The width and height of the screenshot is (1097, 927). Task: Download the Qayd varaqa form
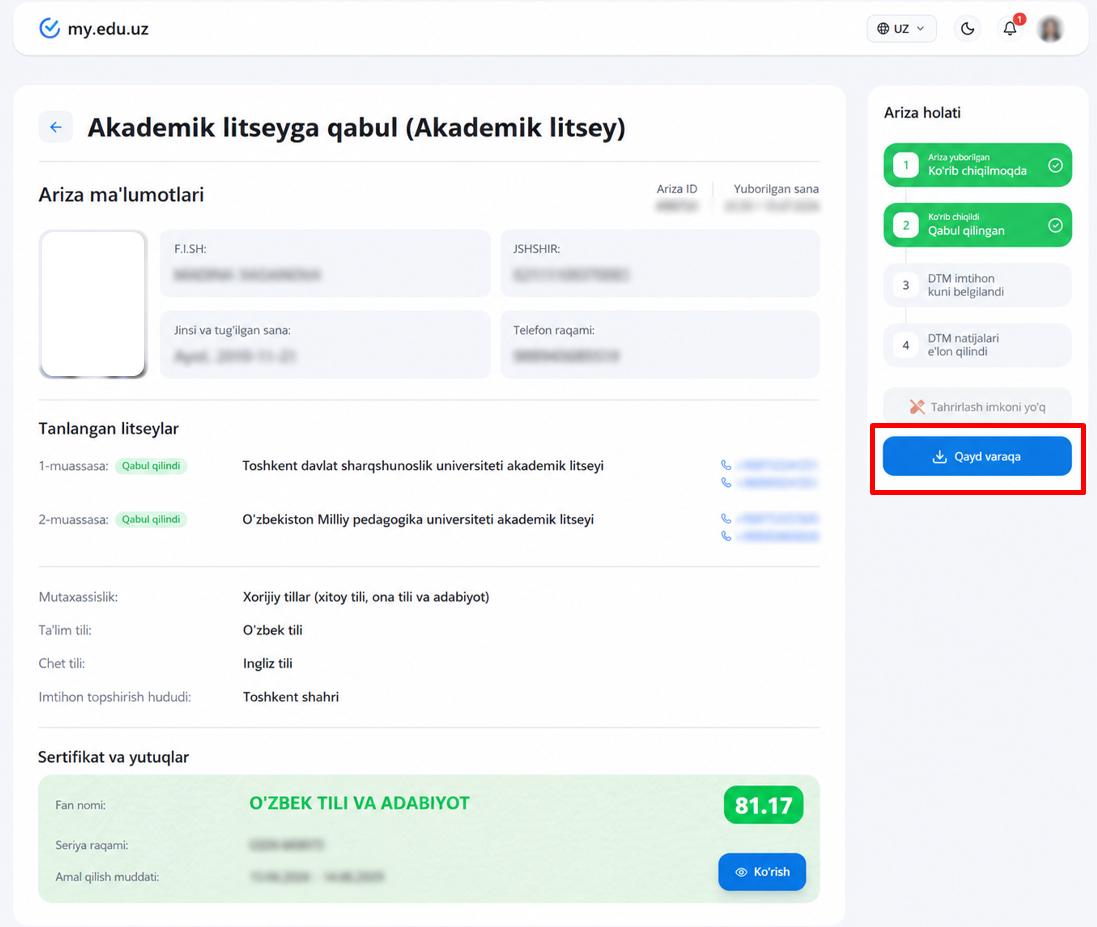click(x=977, y=456)
